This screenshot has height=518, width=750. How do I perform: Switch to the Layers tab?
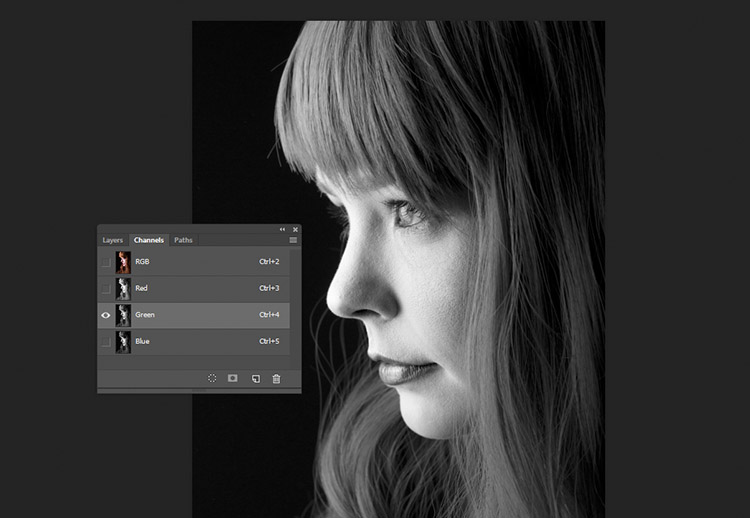[113, 240]
